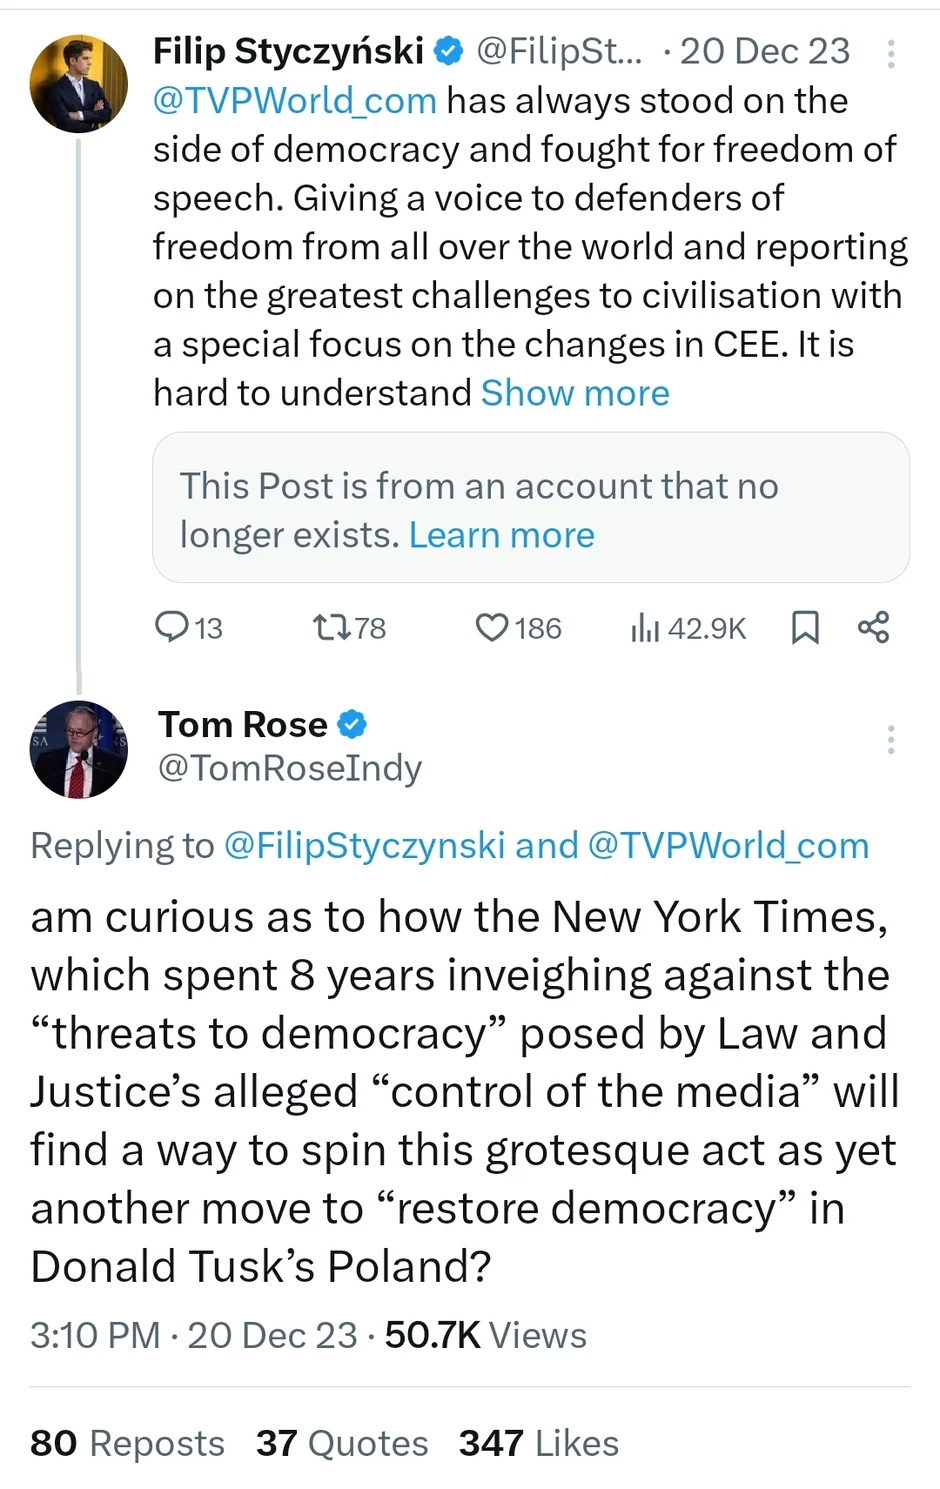Open Learn more about deleted account
This screenshot has width=940, height=1489.
click(x=501, y=535)
